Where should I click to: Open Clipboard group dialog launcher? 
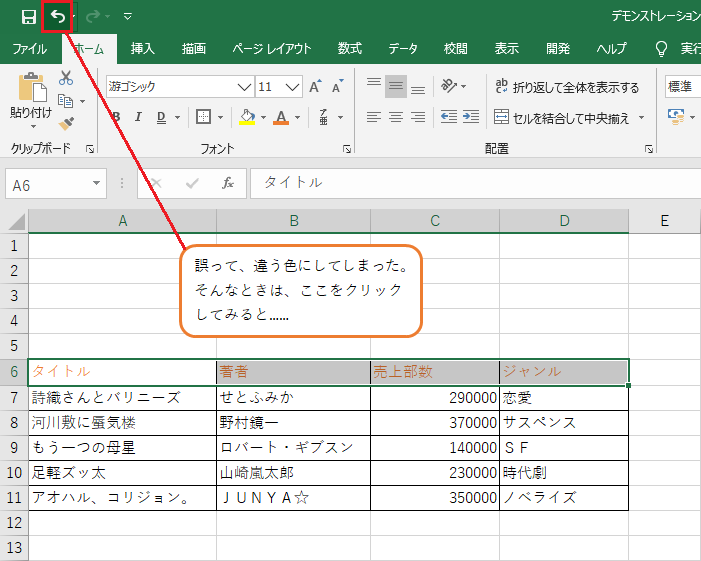[x=90, y=149]
